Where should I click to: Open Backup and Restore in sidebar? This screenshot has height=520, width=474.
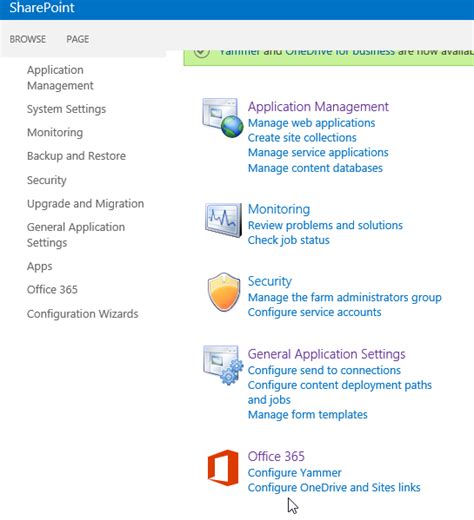pyautogui.click(x=76, y=156)
